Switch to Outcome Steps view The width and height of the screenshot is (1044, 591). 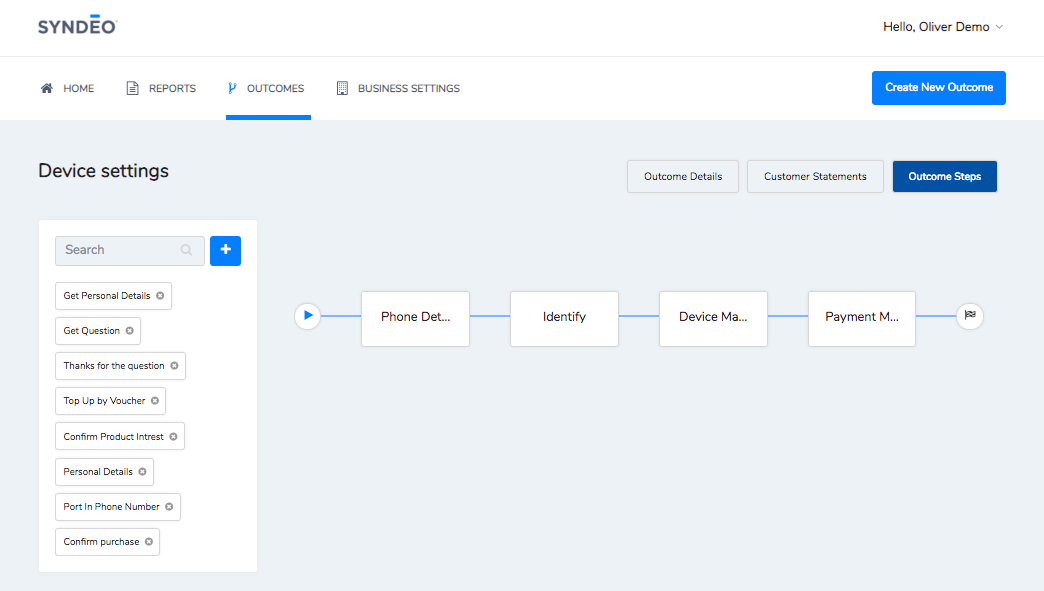[945, 176]
